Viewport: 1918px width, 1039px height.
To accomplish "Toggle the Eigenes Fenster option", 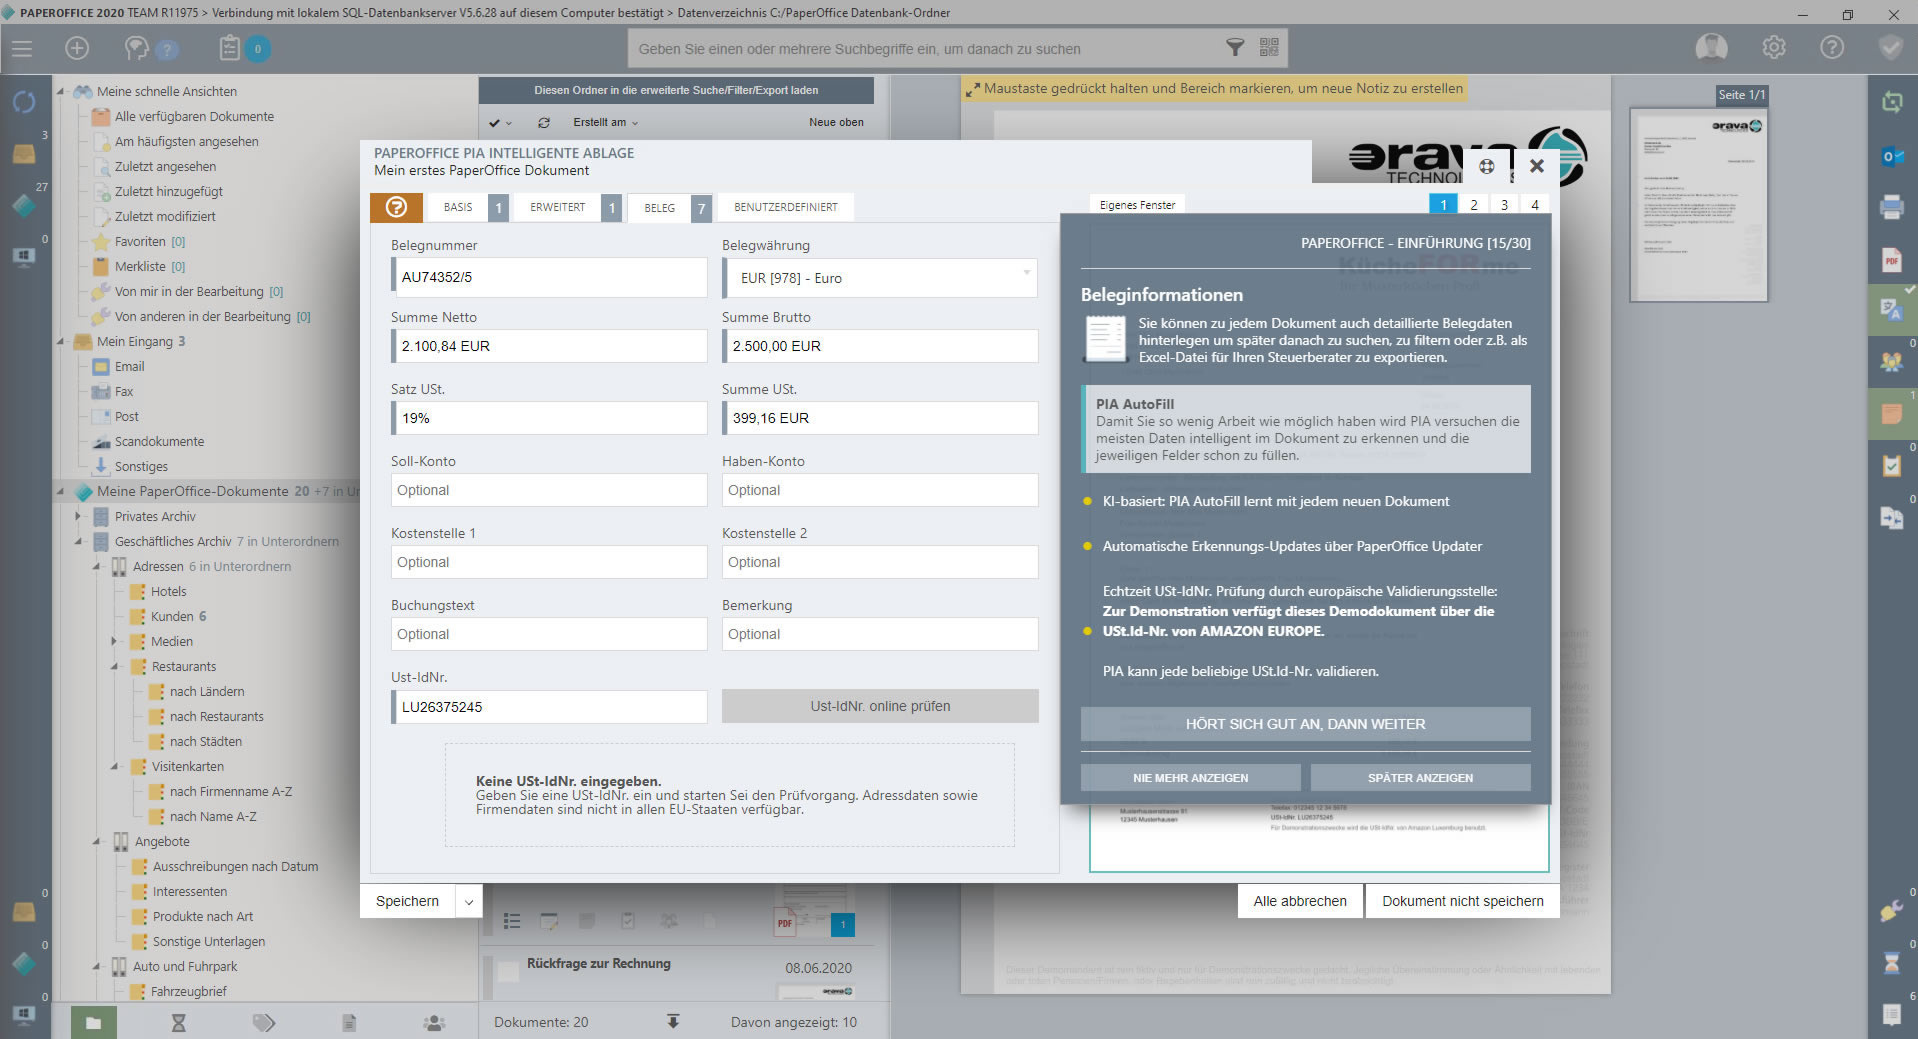I will click(1137, 205).
